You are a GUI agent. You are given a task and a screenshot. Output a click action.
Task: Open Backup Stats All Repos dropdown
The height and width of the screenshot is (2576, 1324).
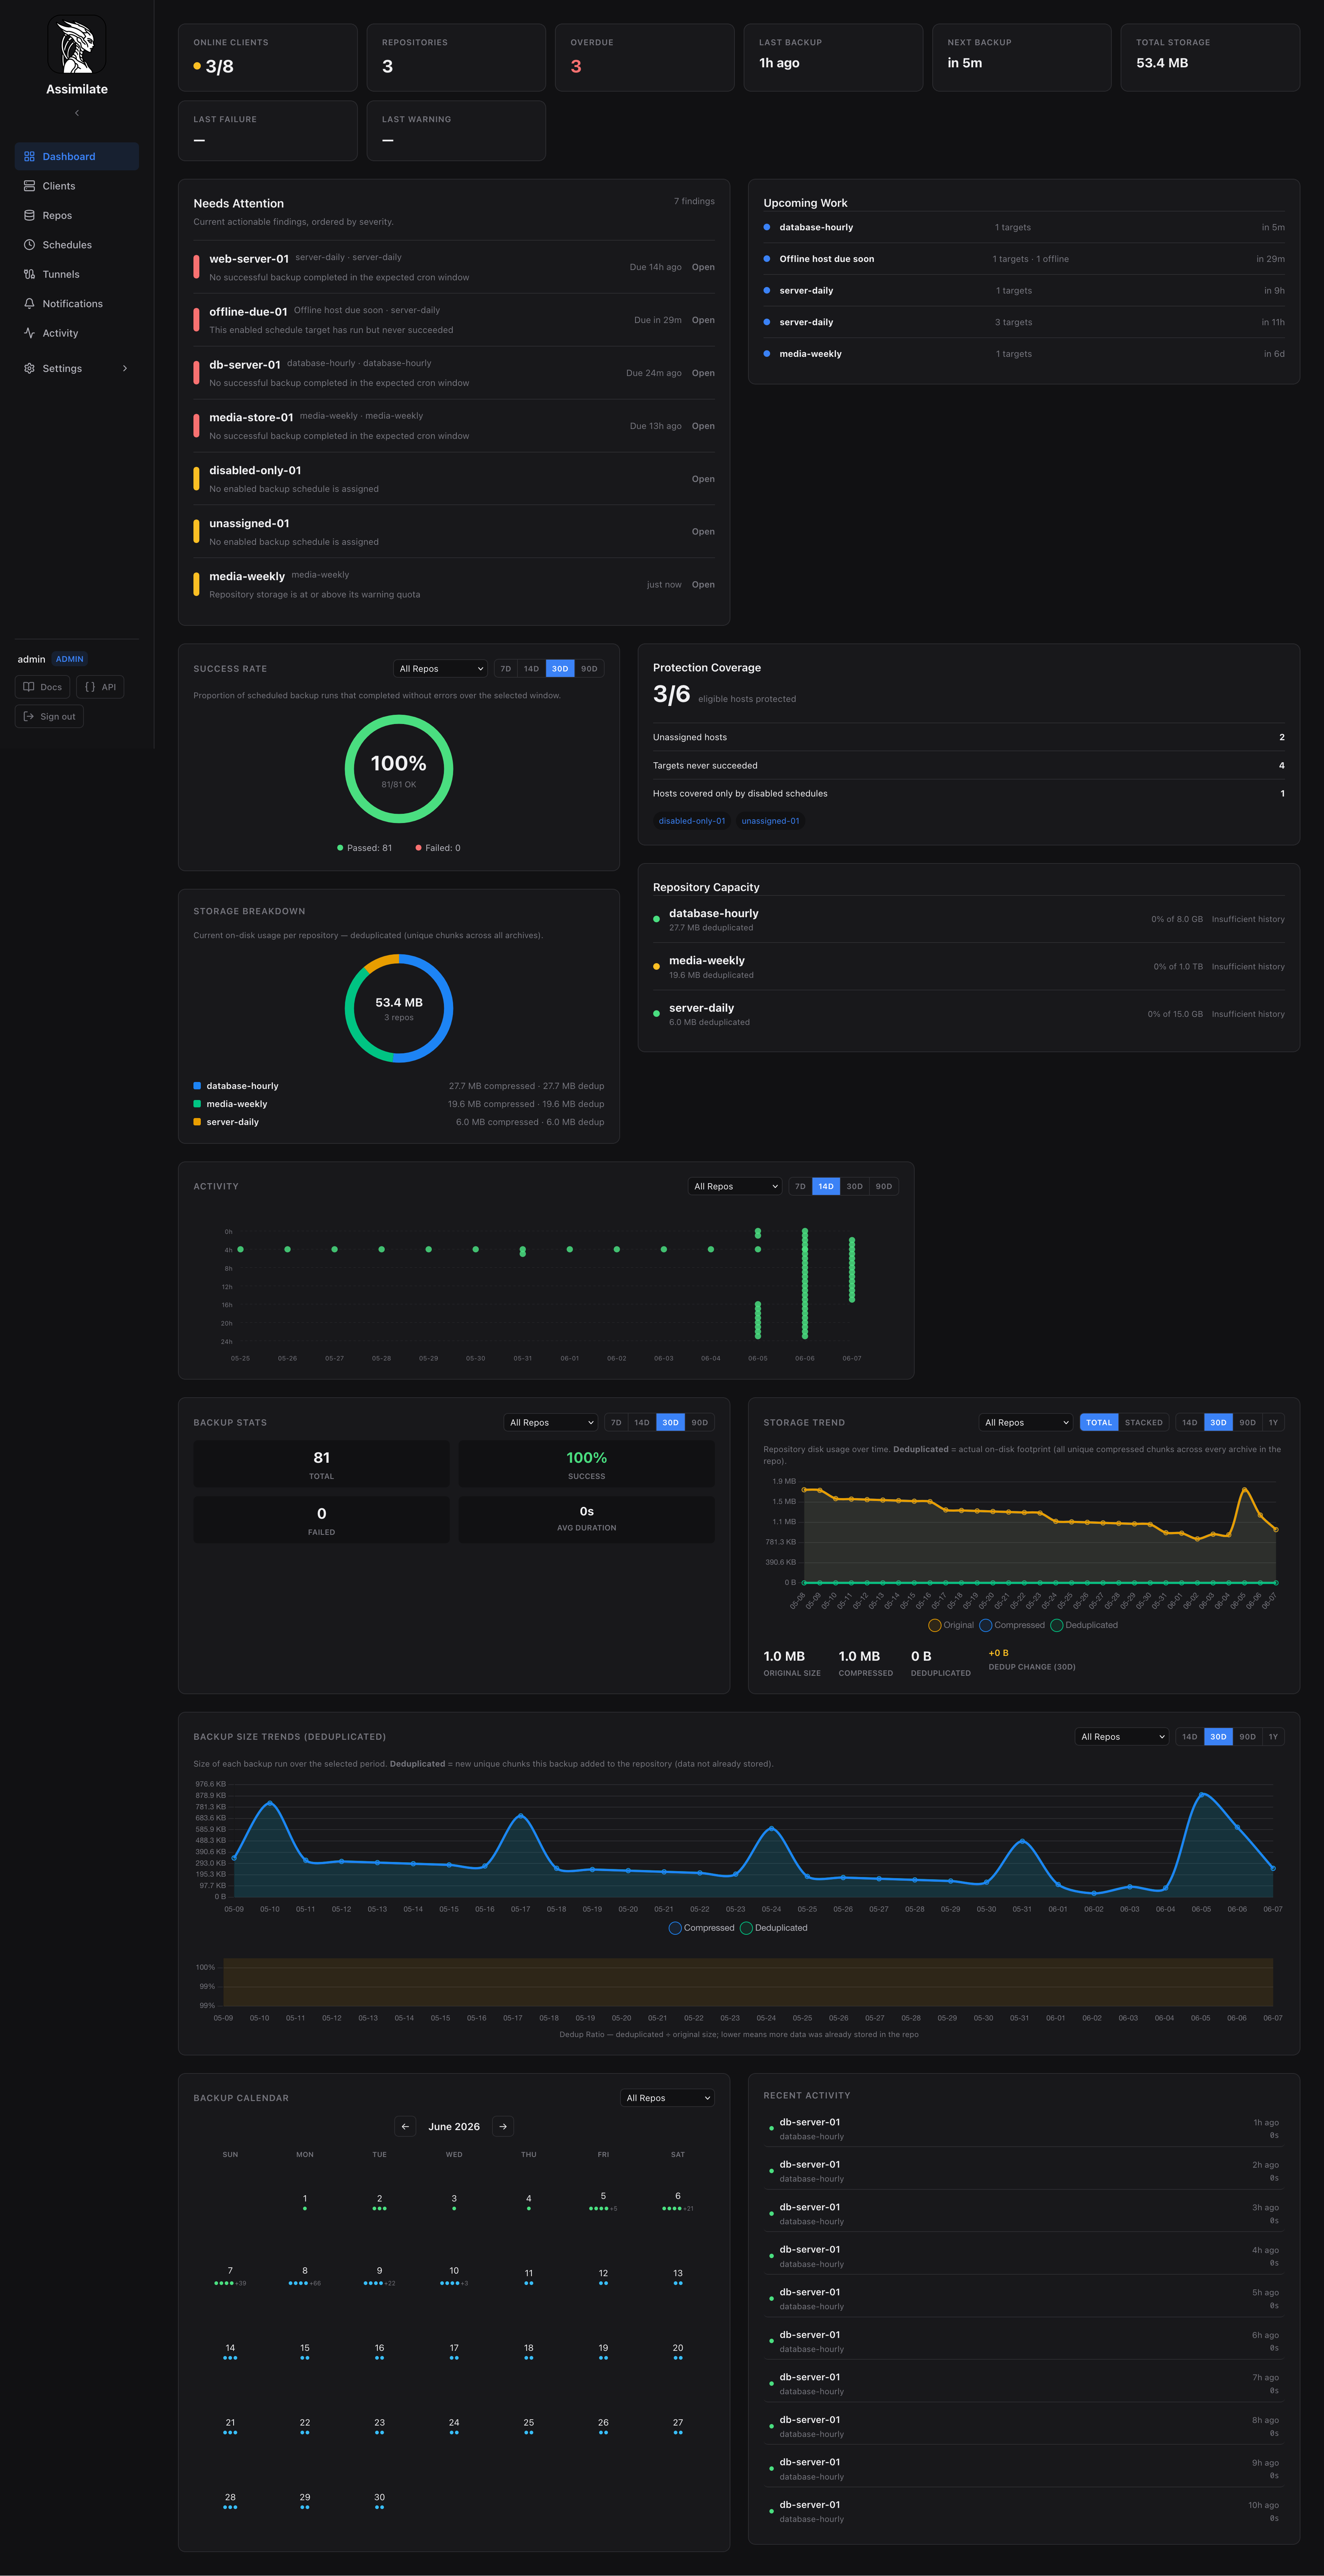551,1422
